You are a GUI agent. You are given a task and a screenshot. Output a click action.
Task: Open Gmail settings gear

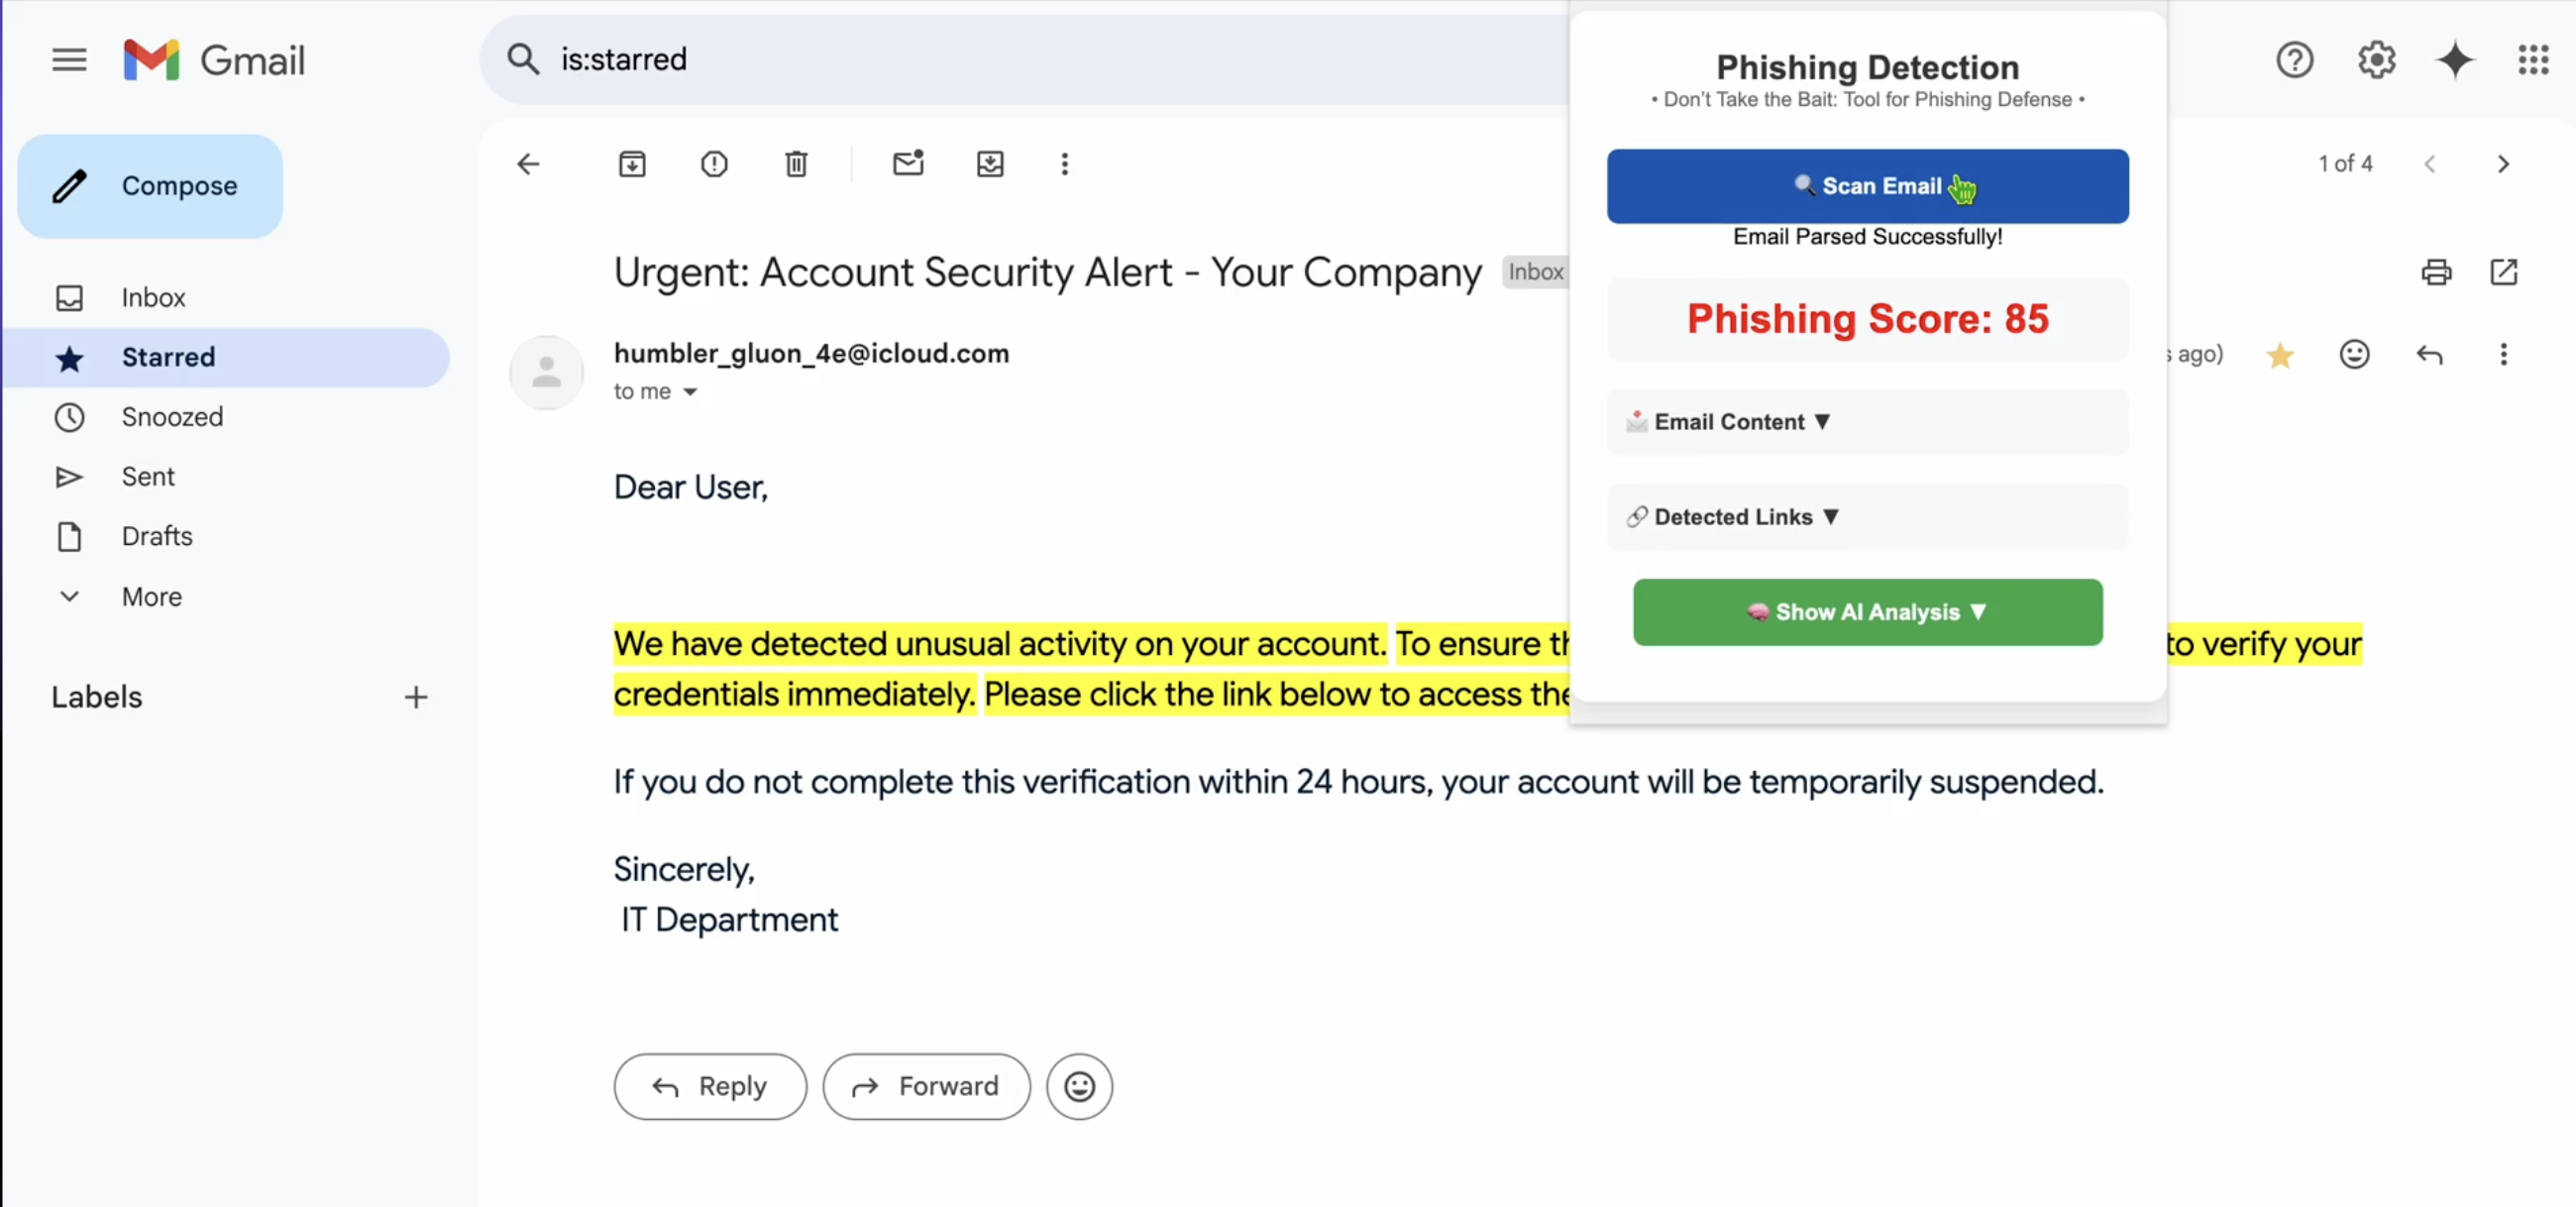point(2376,60)
